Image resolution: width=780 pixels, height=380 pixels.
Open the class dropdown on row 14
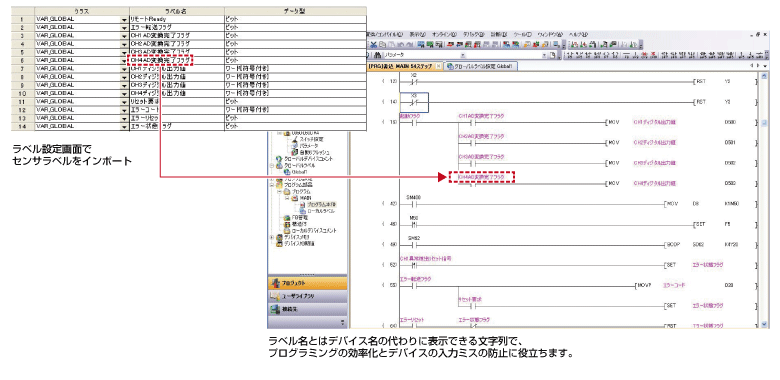point(124,126)
